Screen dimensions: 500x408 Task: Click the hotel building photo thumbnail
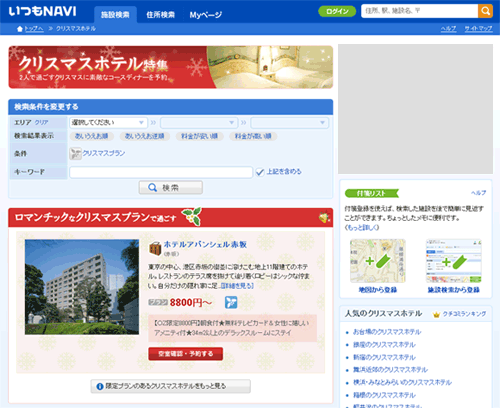82,287
